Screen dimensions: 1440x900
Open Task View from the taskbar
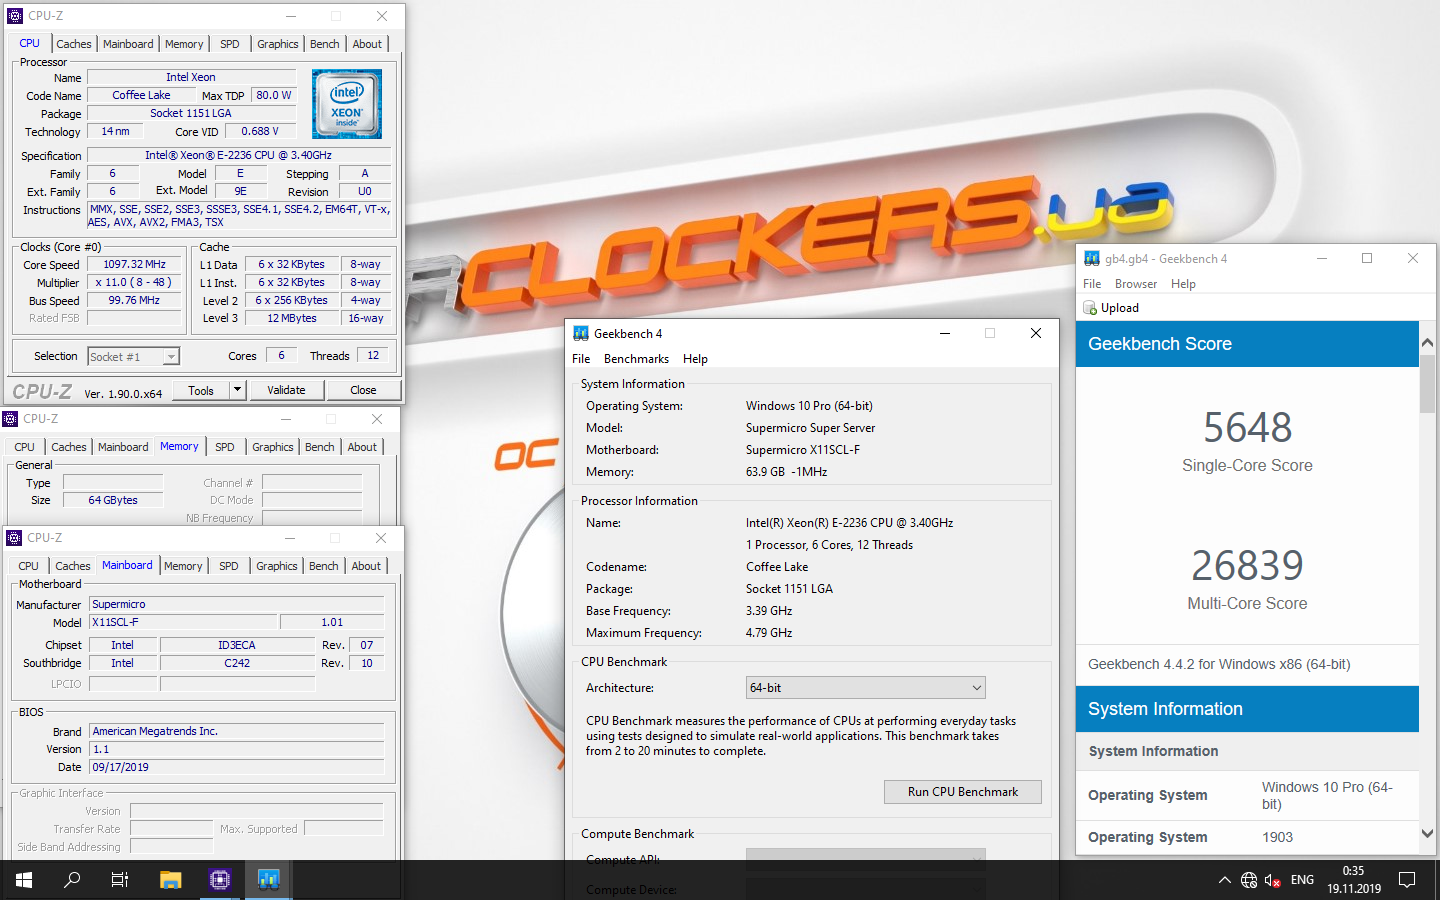coord(120,880)
